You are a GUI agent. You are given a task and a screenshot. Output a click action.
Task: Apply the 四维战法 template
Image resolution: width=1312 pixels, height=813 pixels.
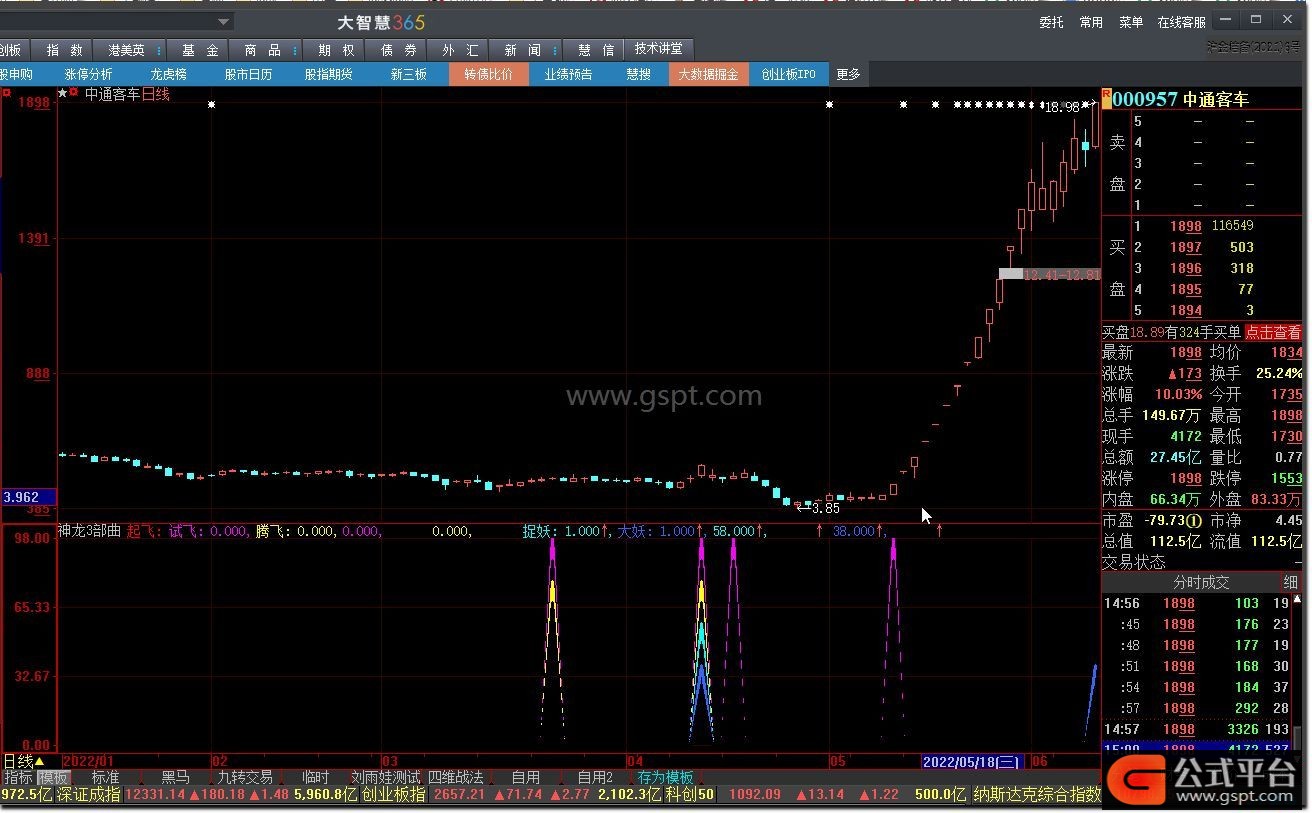pos(456,777)
